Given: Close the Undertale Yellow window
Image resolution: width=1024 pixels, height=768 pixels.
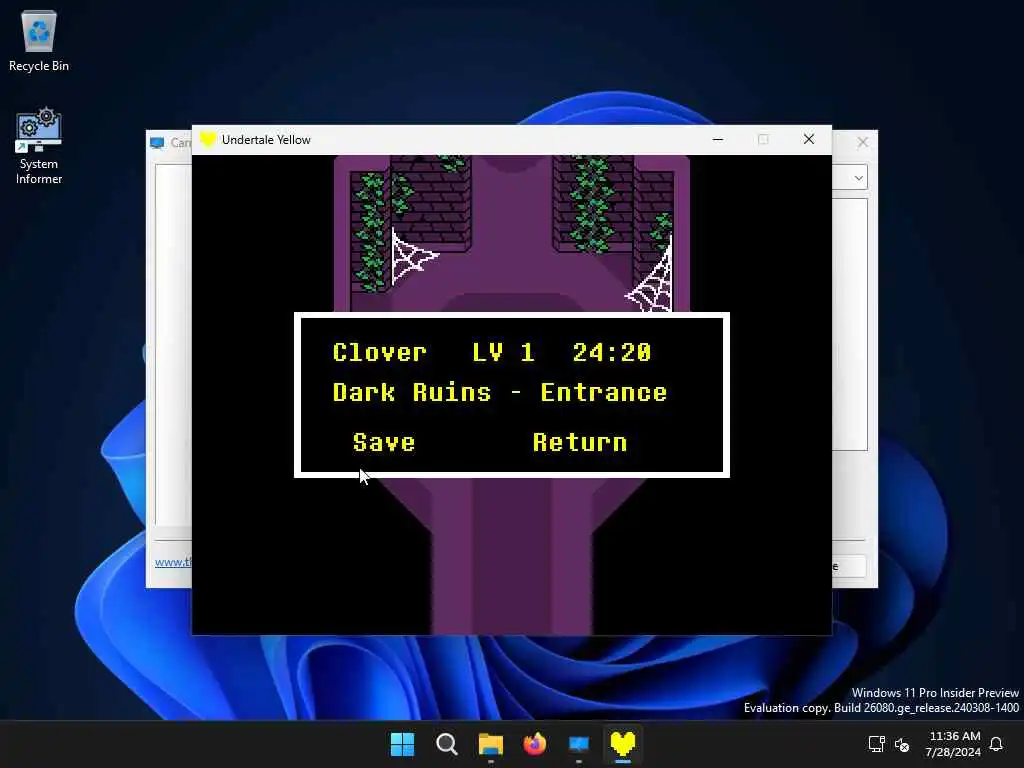Looking at the screenshot, I should (x=808, y=139).
